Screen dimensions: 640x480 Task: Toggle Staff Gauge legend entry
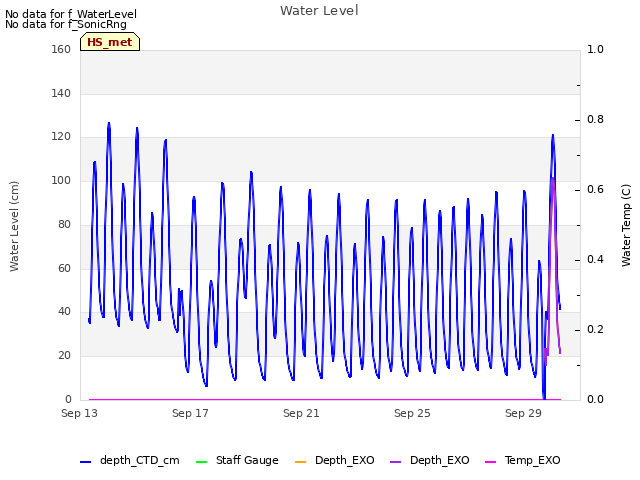click(x=237, y=460)
